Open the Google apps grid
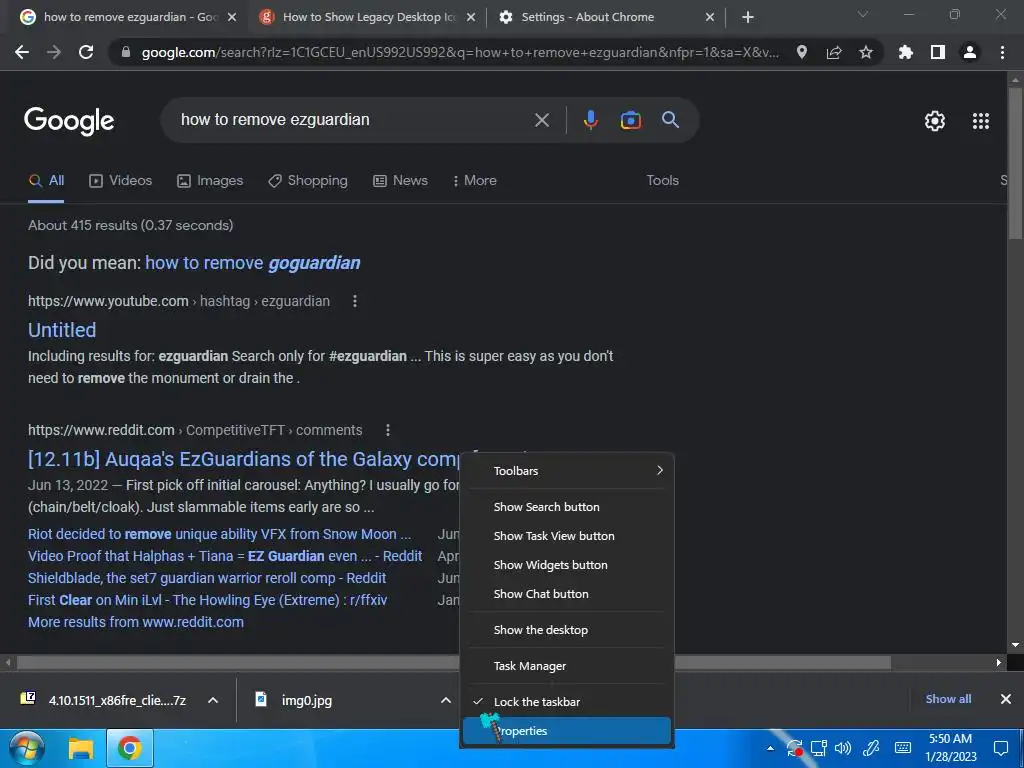Screen dimensions: 1024x768 click(x=980, y=121)
